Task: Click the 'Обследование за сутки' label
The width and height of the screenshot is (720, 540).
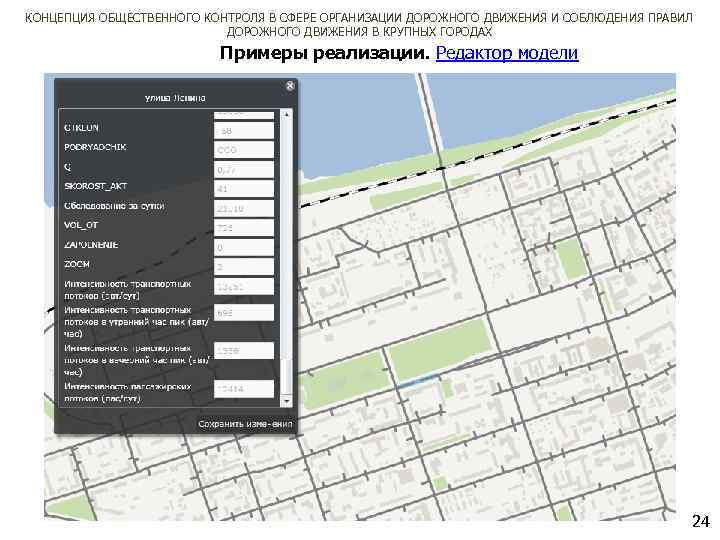Action: pos(114,206)
